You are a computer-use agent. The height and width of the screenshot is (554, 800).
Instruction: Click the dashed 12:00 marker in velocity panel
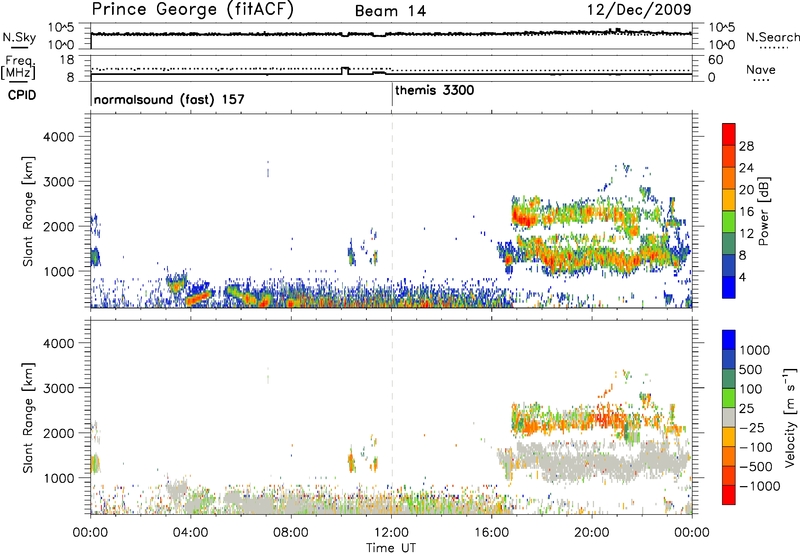tap(391, 417)
